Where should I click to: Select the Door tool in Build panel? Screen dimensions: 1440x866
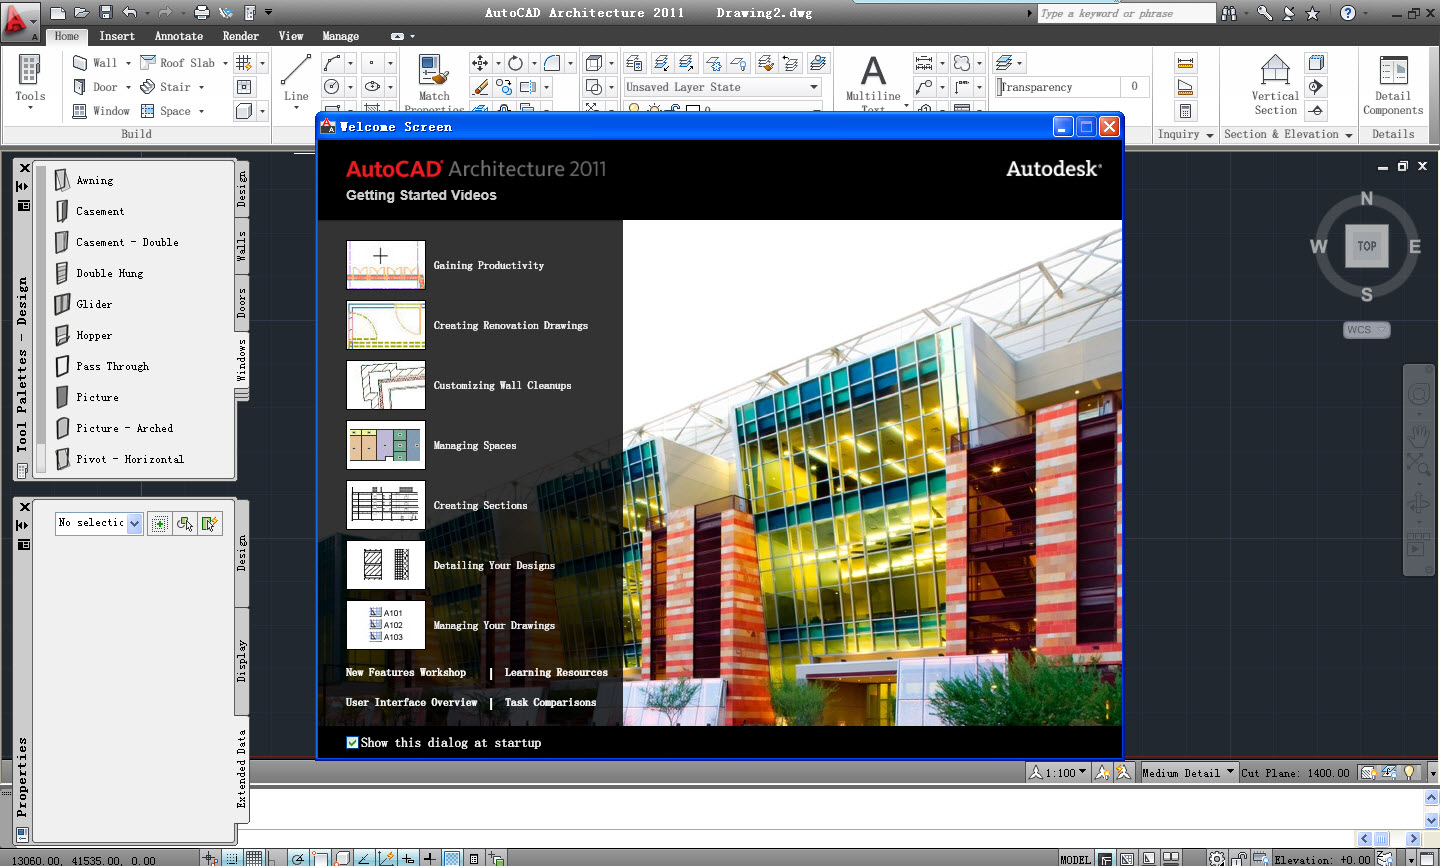(97, 87)
